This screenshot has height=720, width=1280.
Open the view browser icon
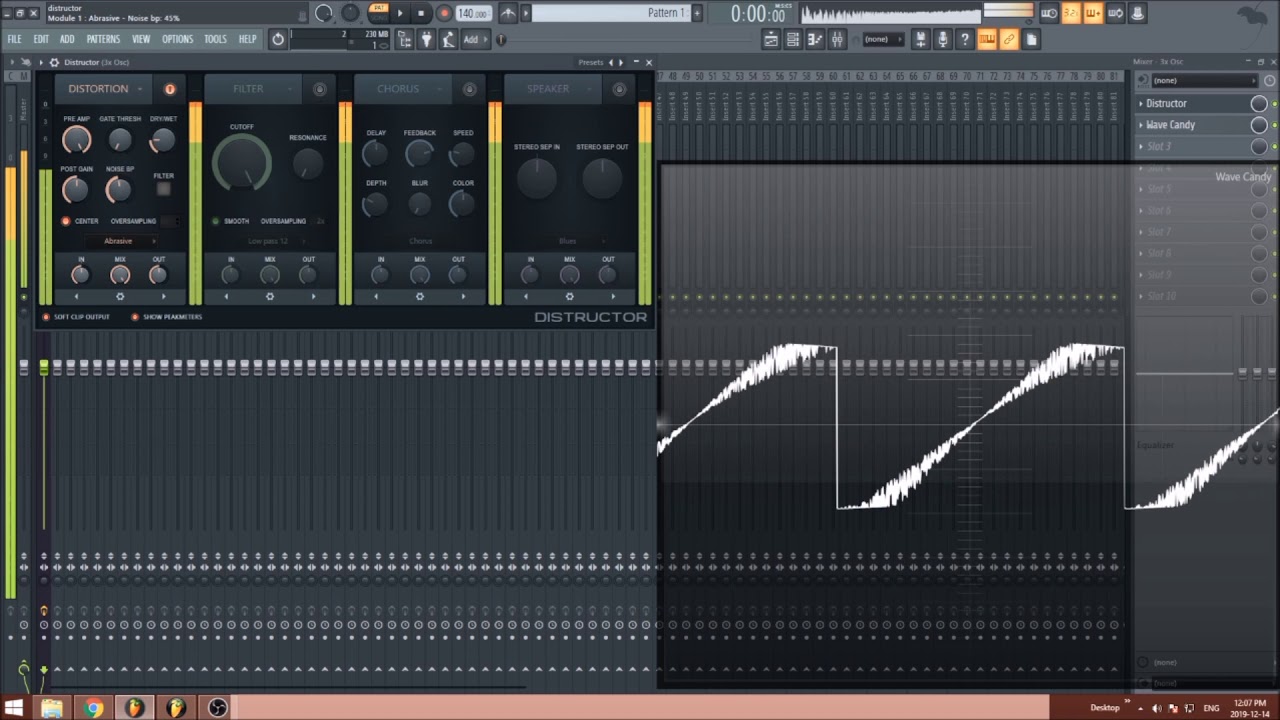click(x=404, y=39)
